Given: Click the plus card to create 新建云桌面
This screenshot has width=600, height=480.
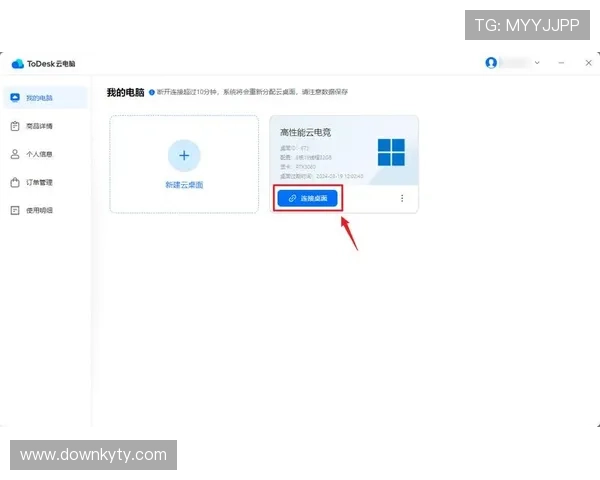Looking at the screenshot, I should point(184,164).
